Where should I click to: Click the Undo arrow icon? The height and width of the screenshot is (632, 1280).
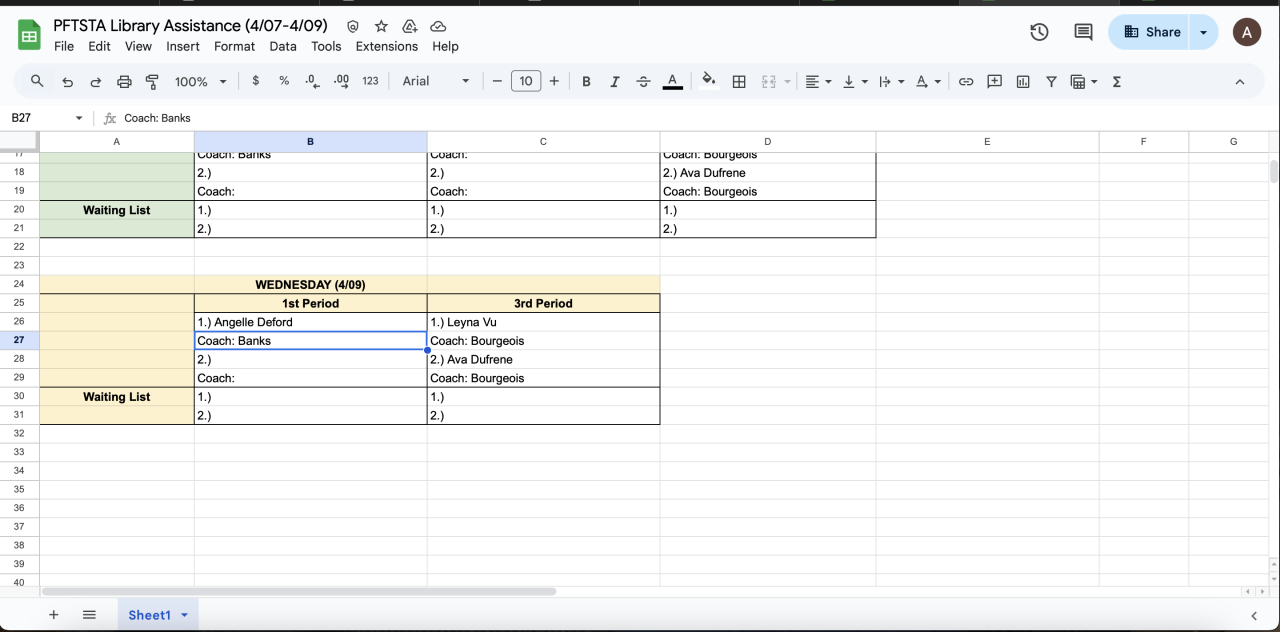tap(67, 82)
